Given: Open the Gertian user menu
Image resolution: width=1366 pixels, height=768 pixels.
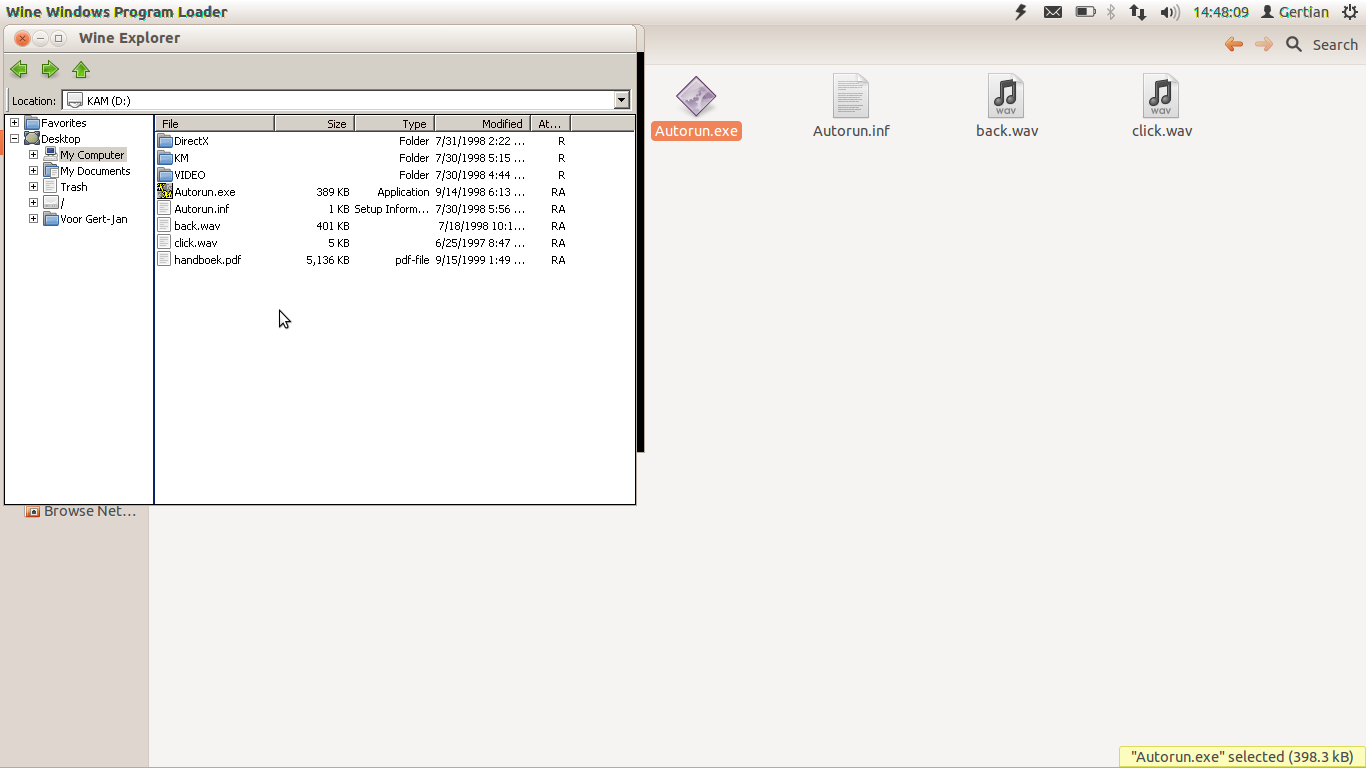Looking at the screenshot, I should [1295, 12].
